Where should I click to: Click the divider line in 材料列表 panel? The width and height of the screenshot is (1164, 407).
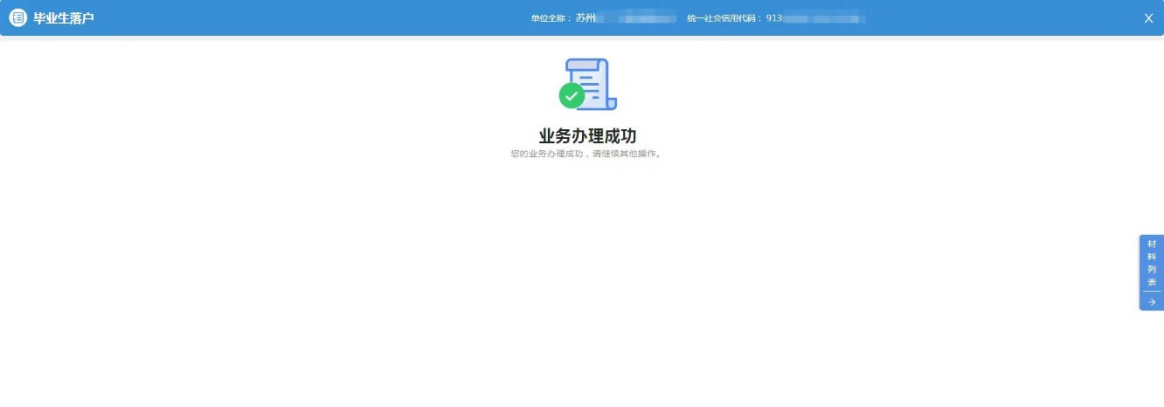tap(1151, 291)
